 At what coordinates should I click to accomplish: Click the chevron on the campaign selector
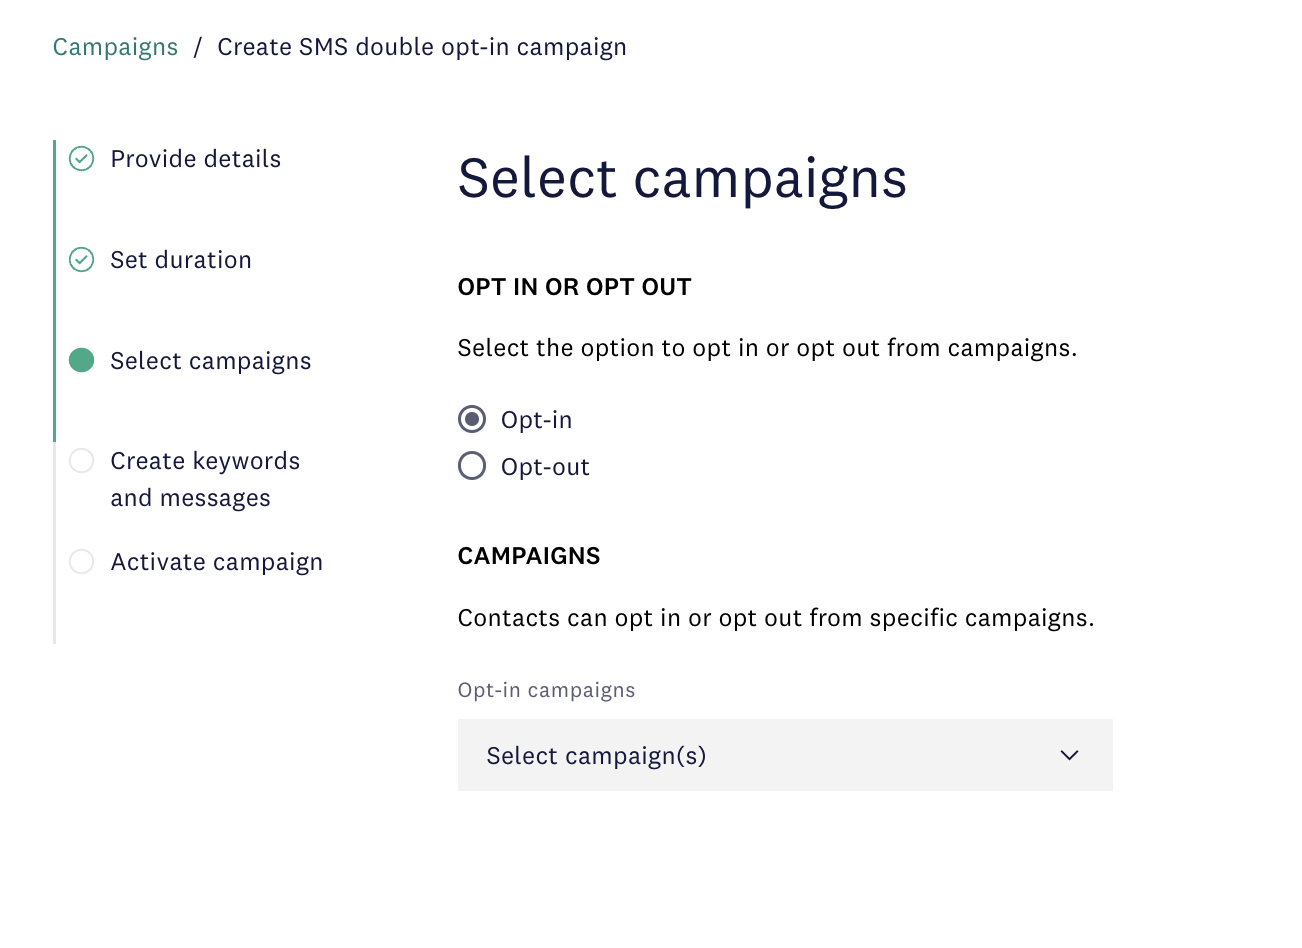[1069, 755]
